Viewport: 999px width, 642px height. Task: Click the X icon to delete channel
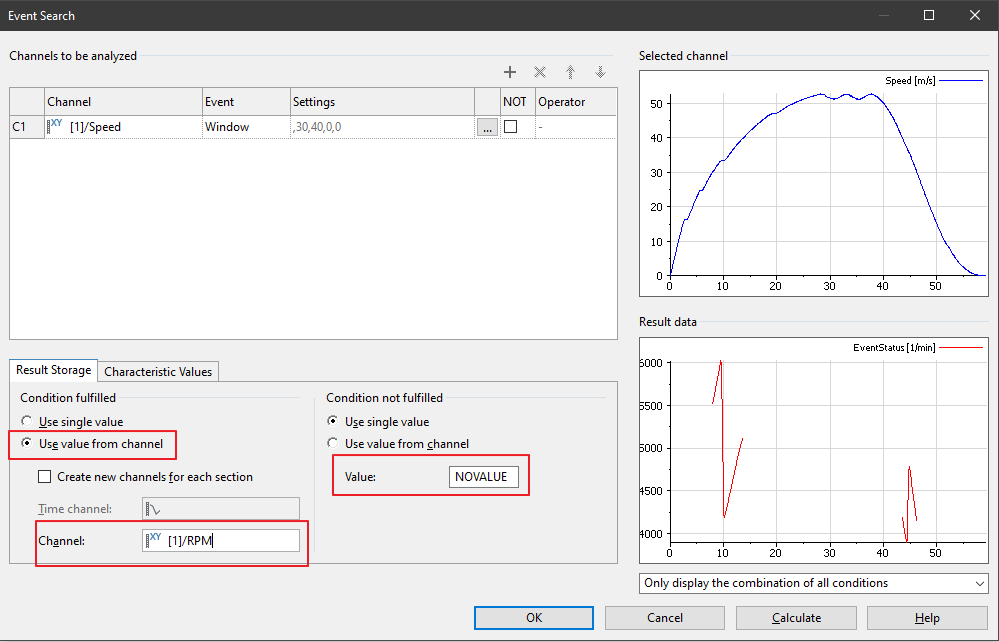[540, 72]
